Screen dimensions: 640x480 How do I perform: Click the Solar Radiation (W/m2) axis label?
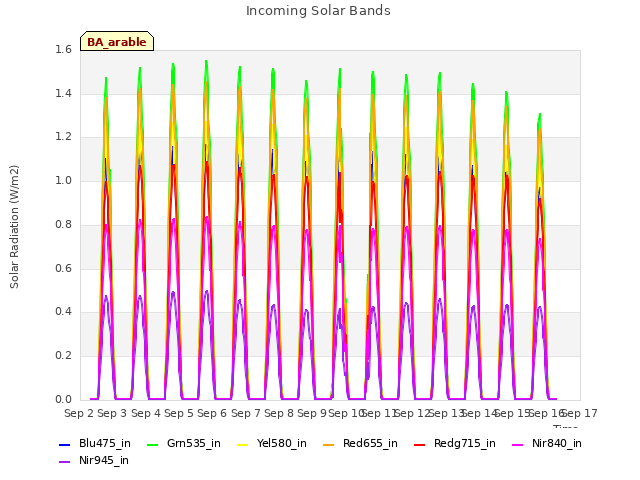tap(14, 227)
